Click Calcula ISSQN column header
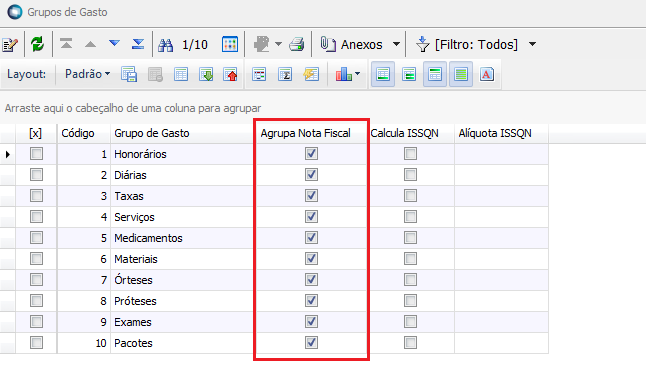 (410, 134)
